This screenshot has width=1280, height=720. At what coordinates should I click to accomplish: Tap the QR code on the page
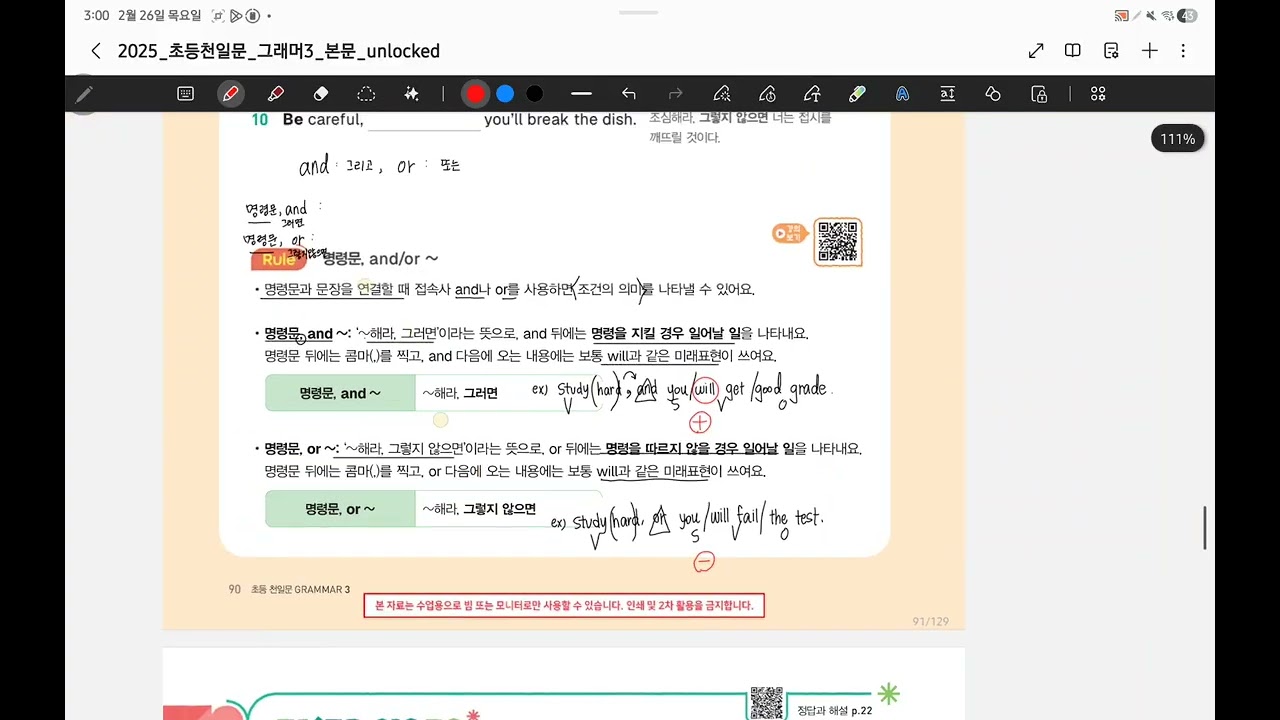[838, 241]
